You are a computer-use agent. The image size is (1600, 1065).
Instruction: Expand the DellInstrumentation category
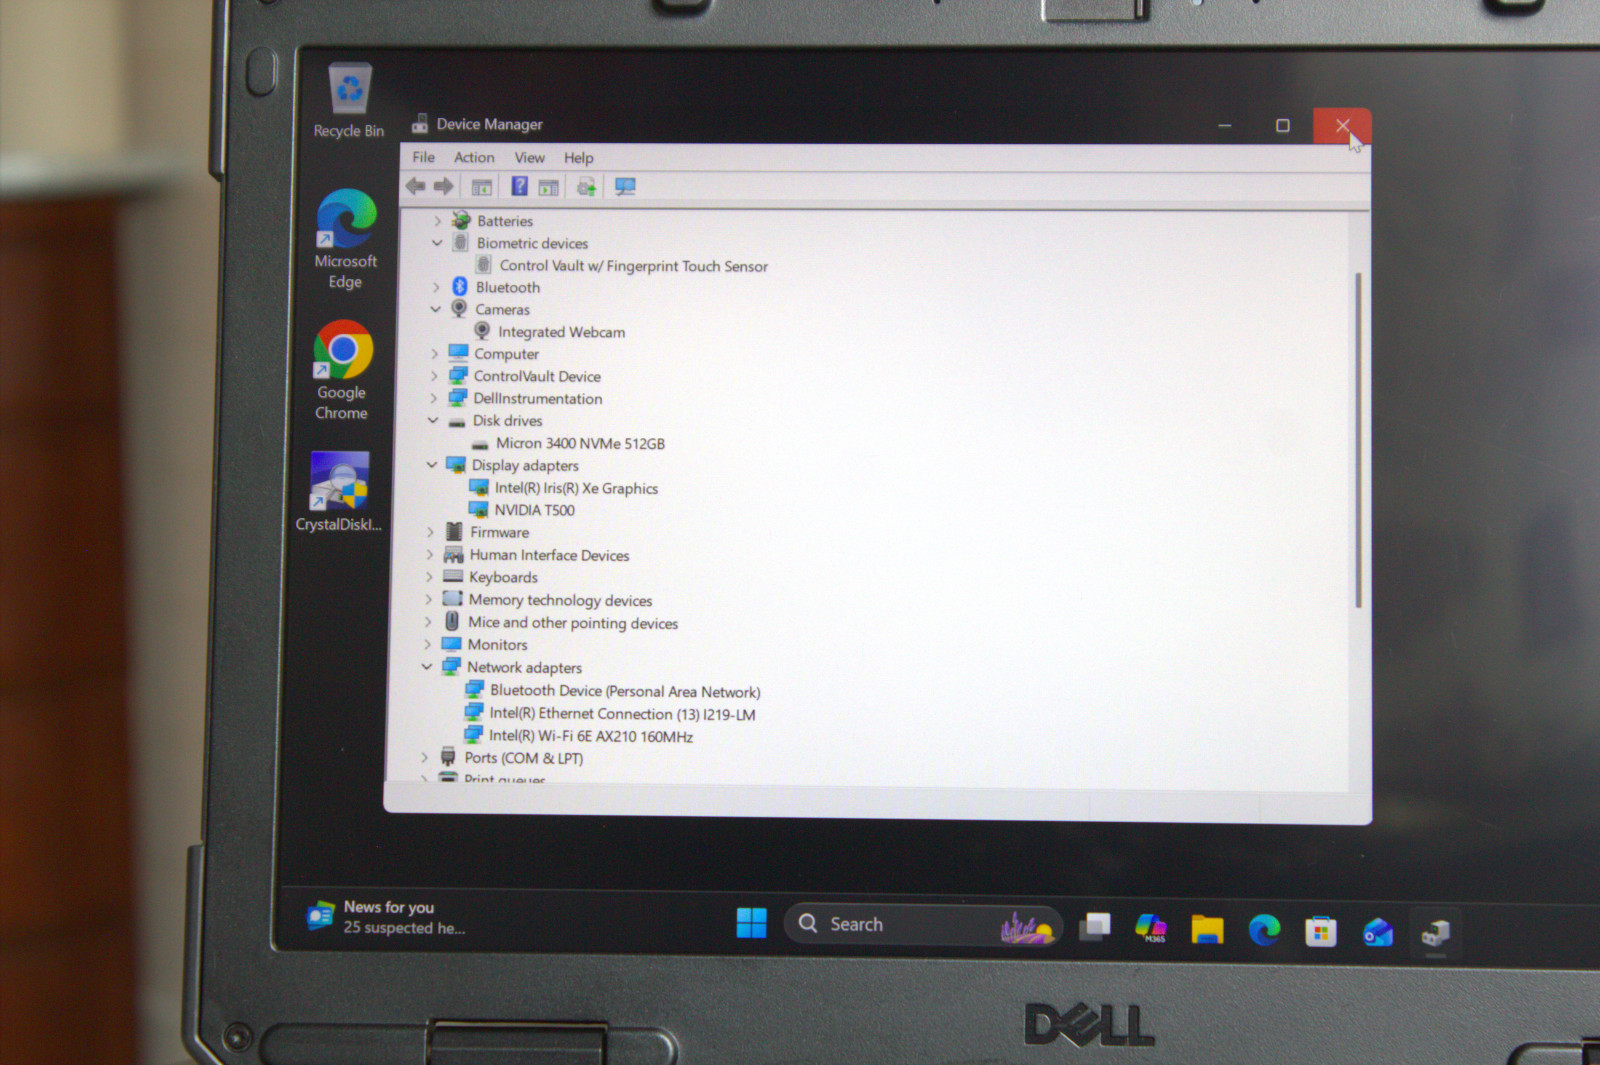tap(434, 398)
